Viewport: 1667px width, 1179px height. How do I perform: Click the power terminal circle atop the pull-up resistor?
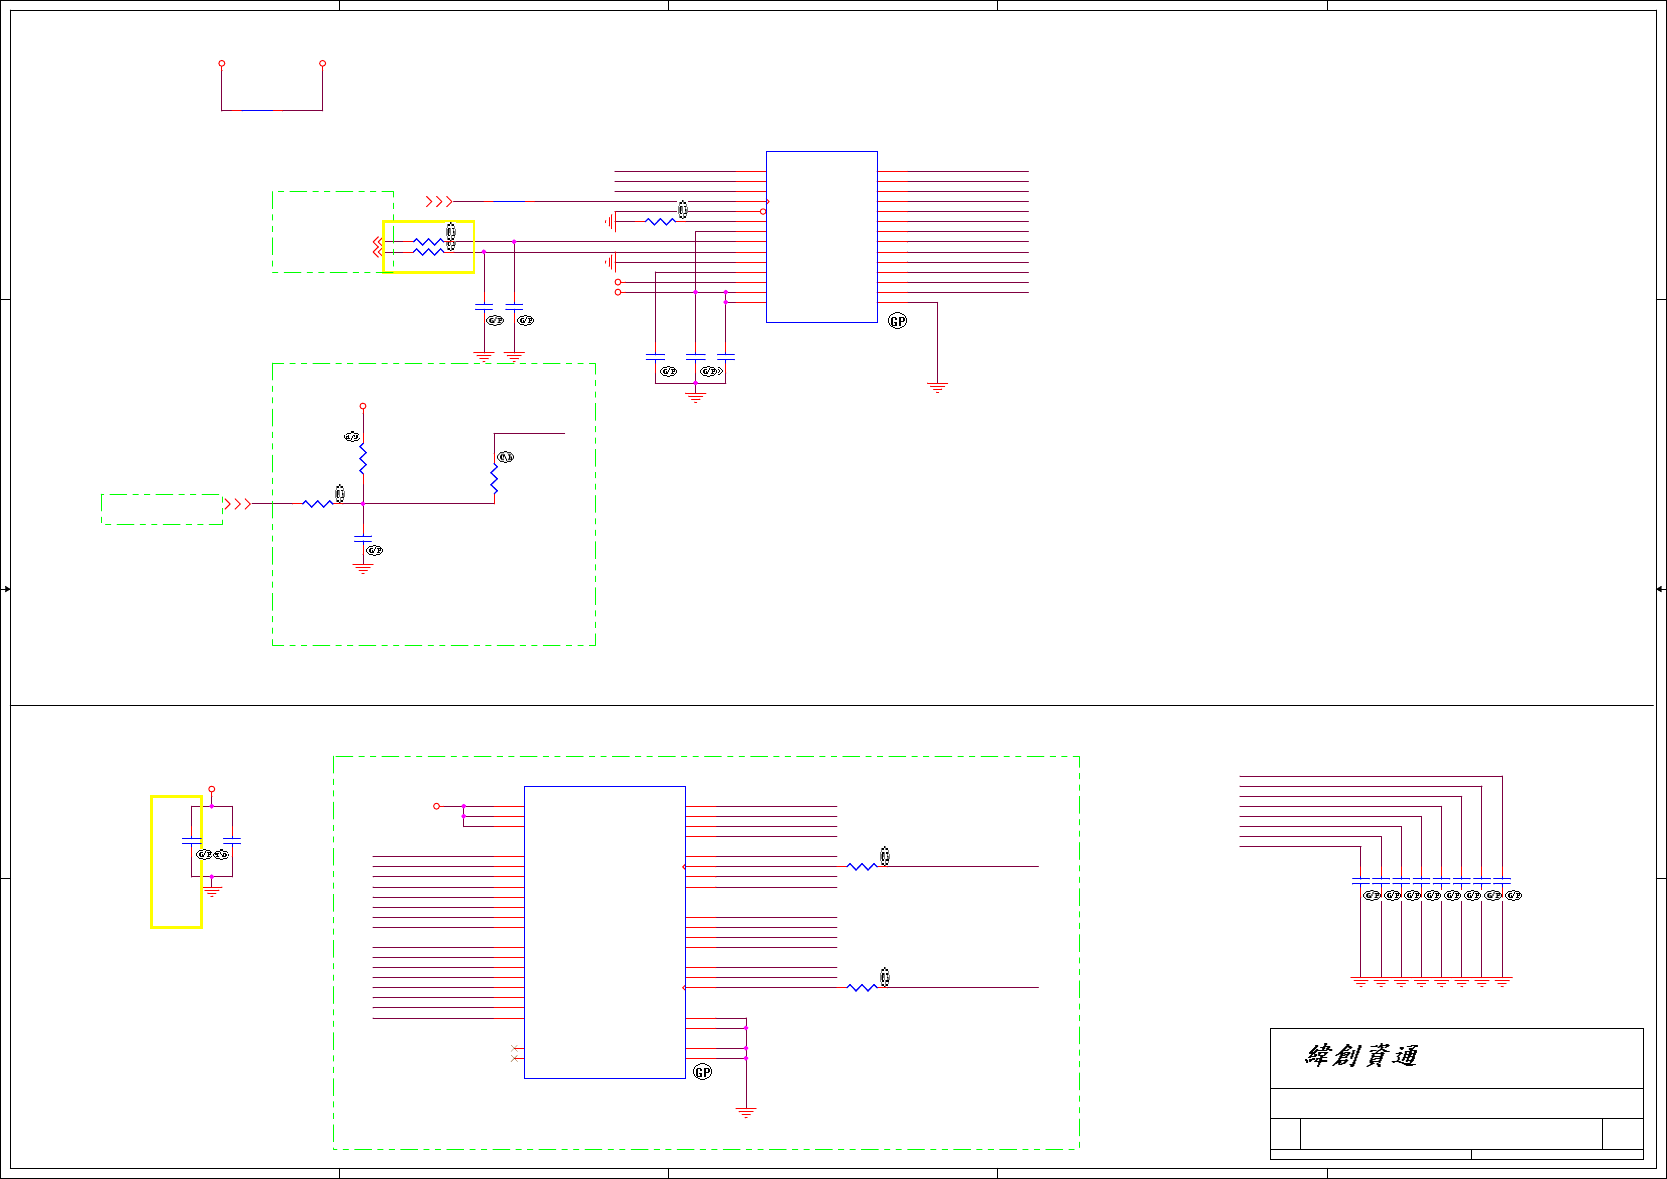pos(363,406)
